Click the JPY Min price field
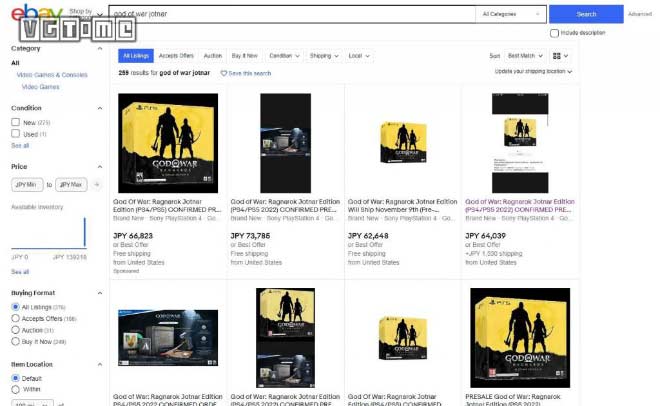Image resolution: width=660 pixels, height=406 pixels. click(27, 185)
